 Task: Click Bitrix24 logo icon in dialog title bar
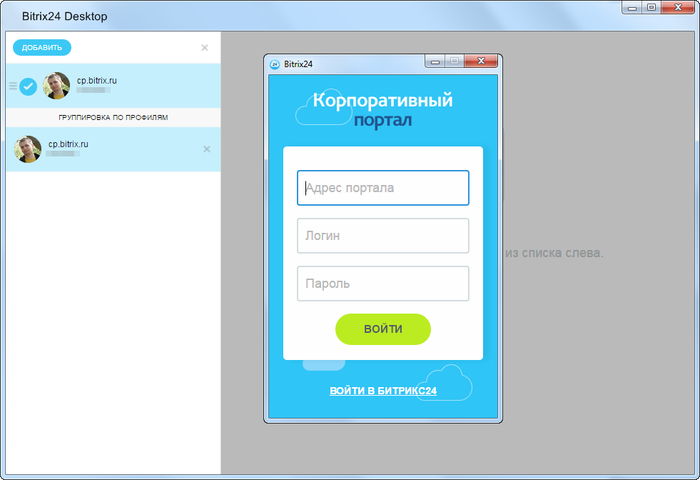[x=275, y=64]
